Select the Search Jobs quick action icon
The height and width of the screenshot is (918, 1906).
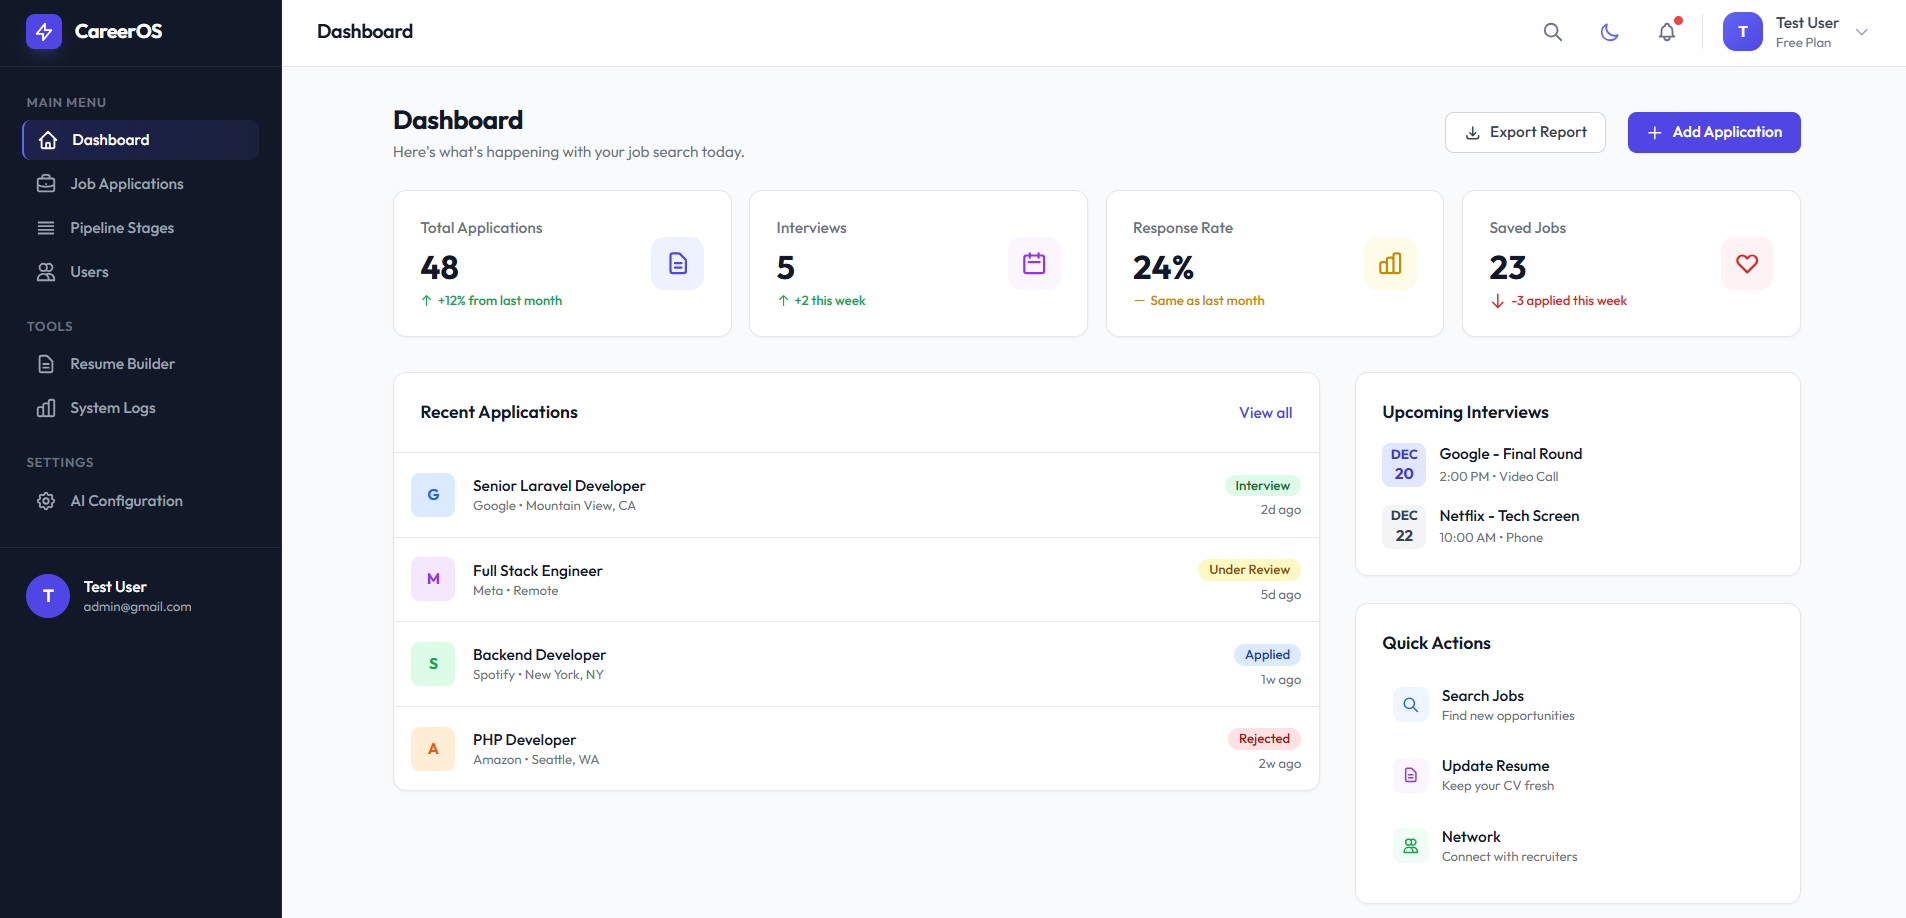(x=1410, y=705)
